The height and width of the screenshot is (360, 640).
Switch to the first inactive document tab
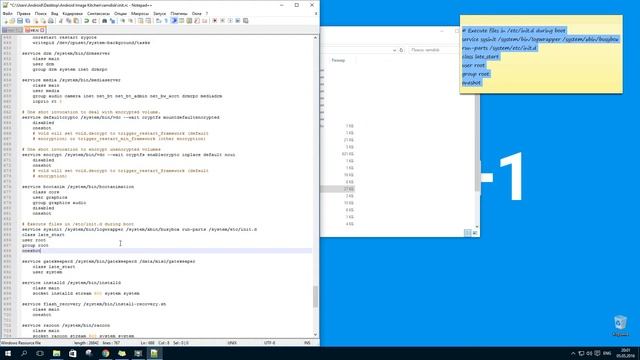point(12,30)
